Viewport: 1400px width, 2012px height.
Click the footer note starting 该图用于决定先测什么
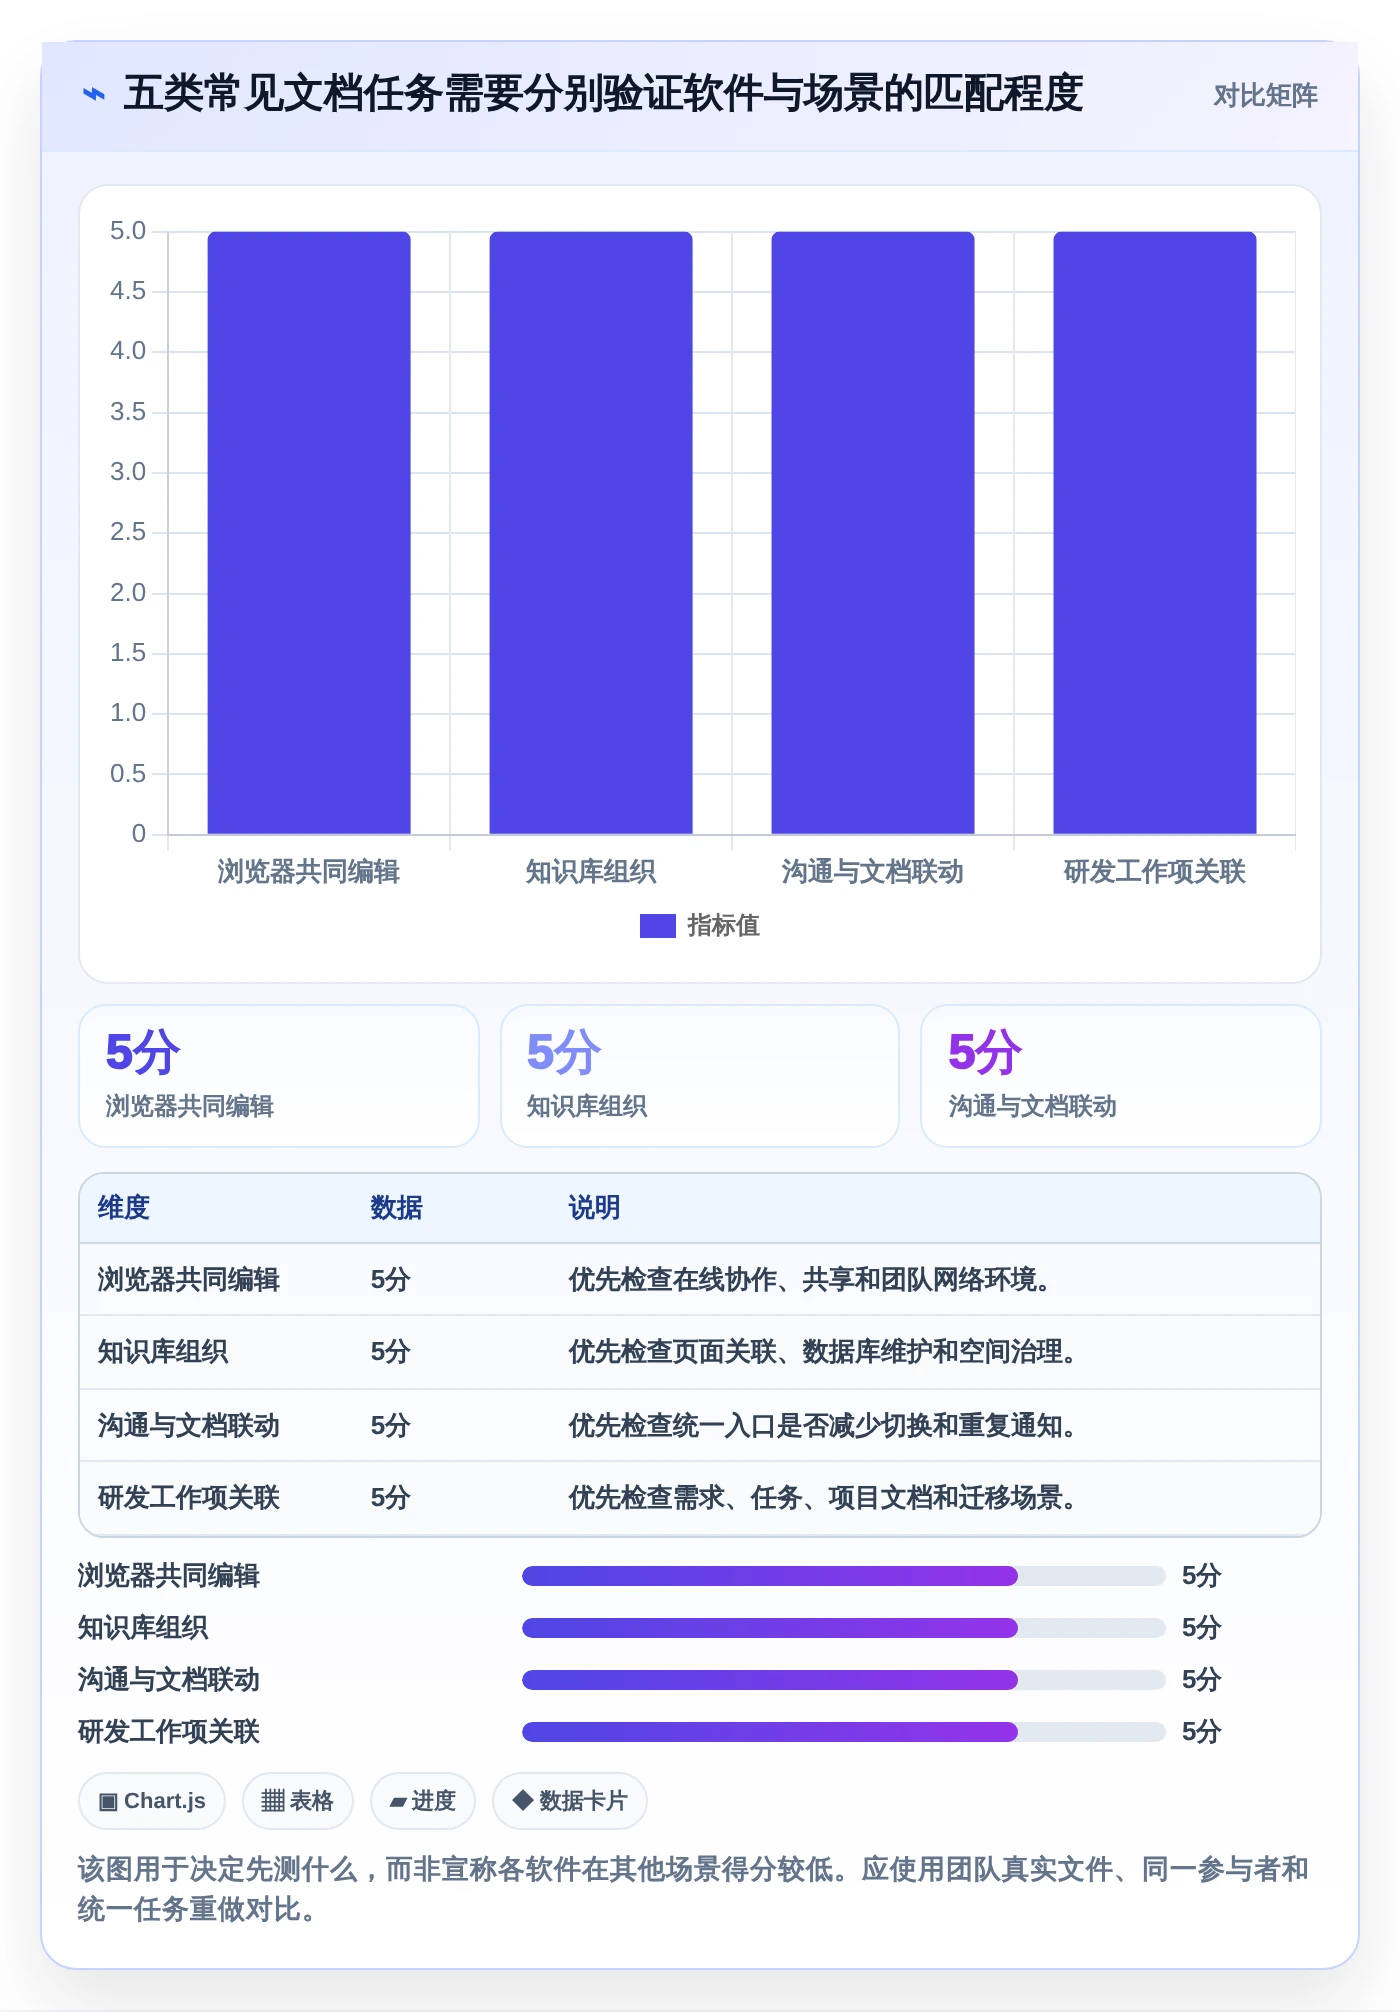(694, 1889)
